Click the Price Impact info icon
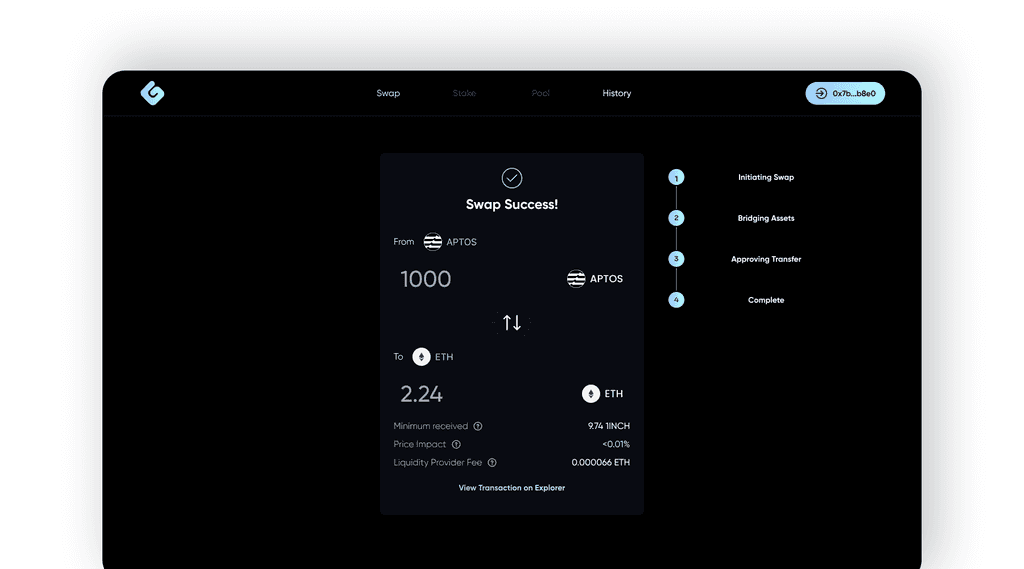Screen dimensions: 1024x569 pyautogui.click(x=456, y=444)
